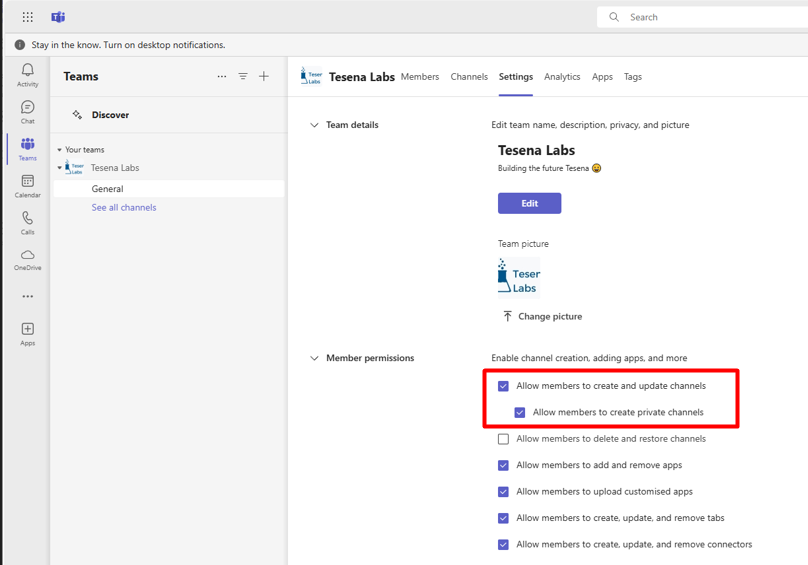Click Change picture link
The image size is (808, 565).
click(550, 317)
